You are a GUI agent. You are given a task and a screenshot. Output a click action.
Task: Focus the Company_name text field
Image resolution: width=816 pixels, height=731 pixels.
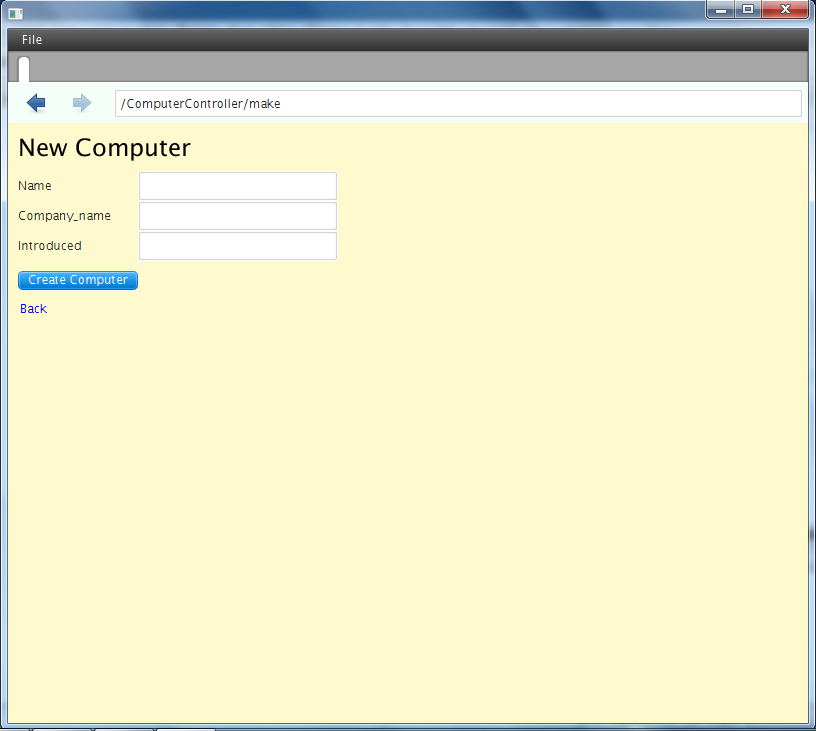pos(238,216)
